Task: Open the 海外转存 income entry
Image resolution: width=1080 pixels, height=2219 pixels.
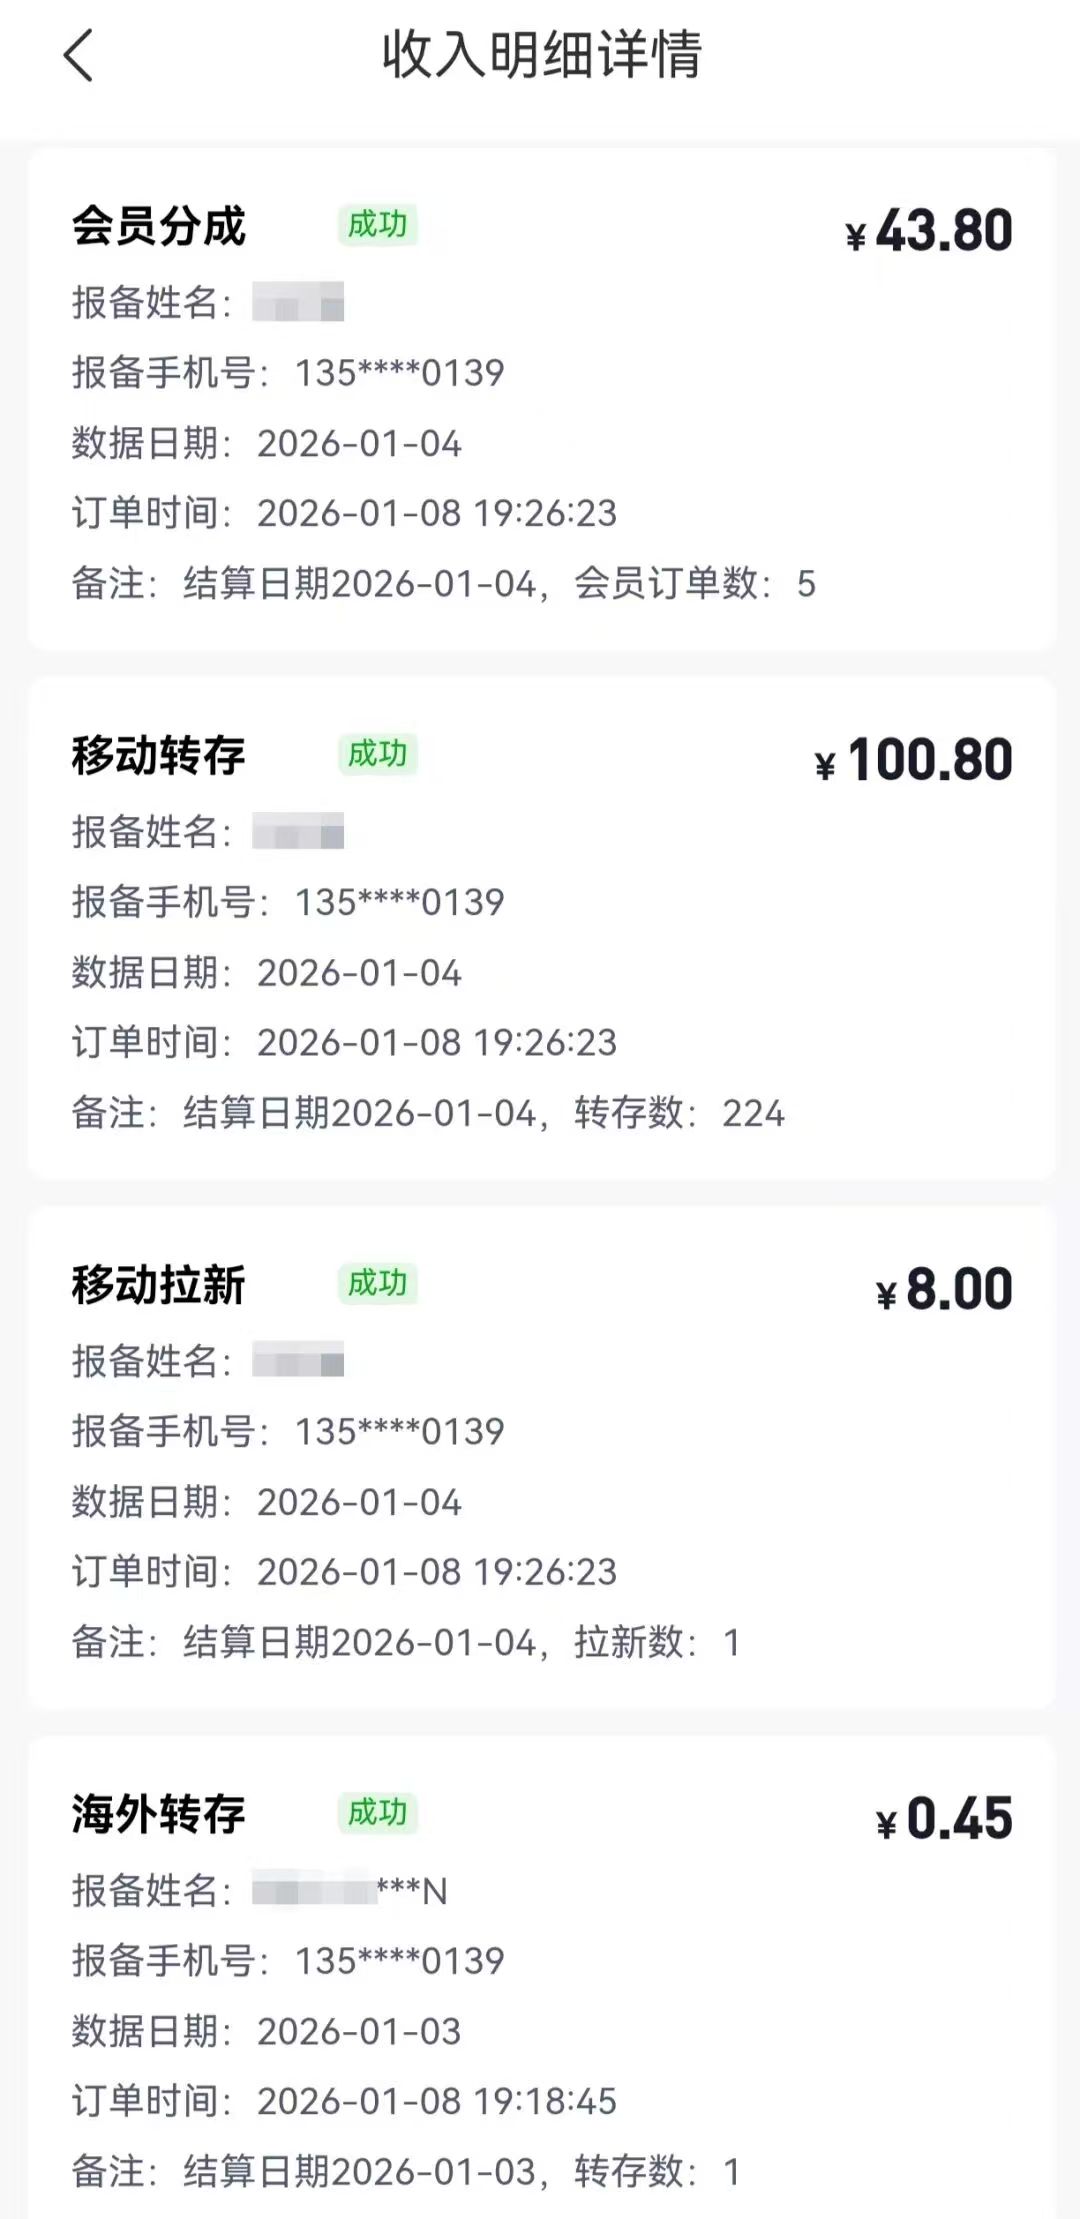Action: 158,1814
